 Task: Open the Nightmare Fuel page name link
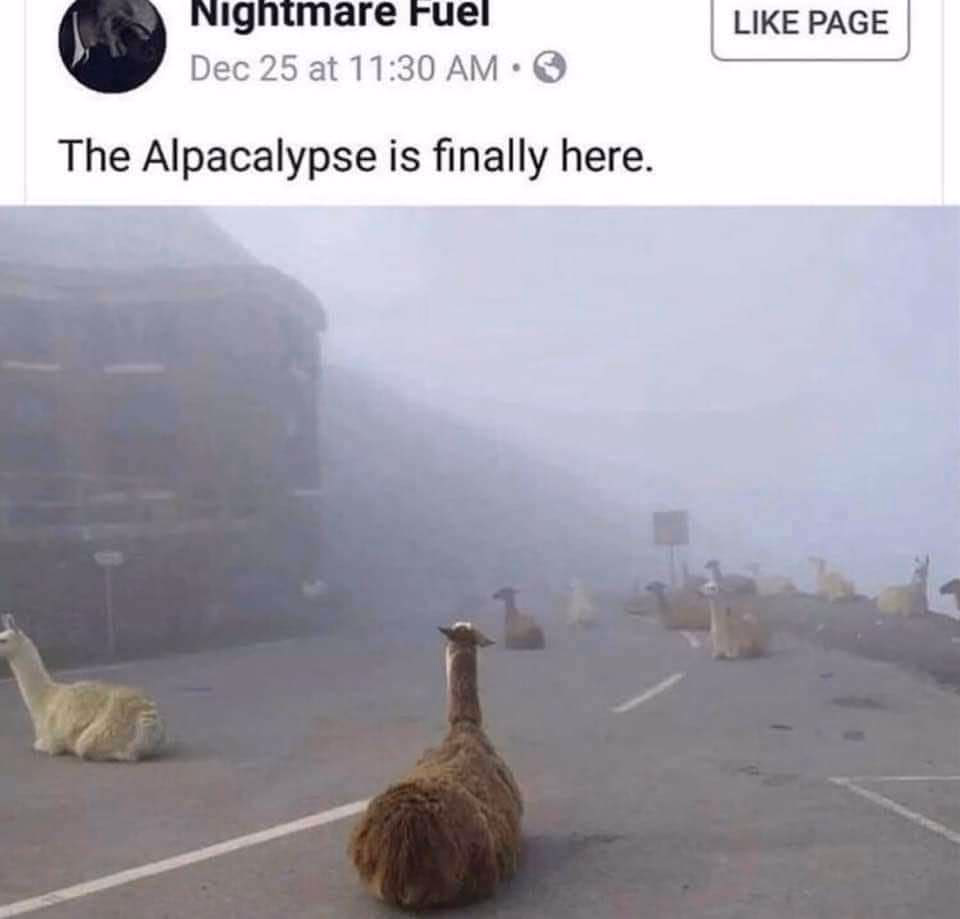pyautogui.click(x=340, y=13)
